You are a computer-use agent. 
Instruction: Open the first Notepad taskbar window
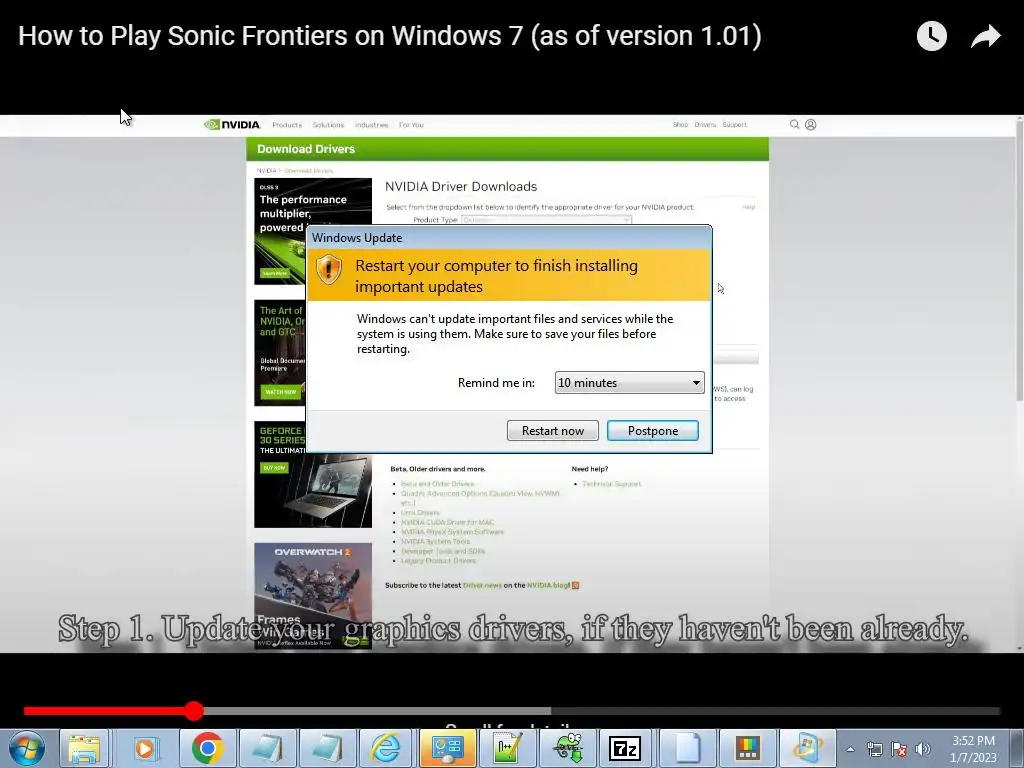tap(267, 748)
